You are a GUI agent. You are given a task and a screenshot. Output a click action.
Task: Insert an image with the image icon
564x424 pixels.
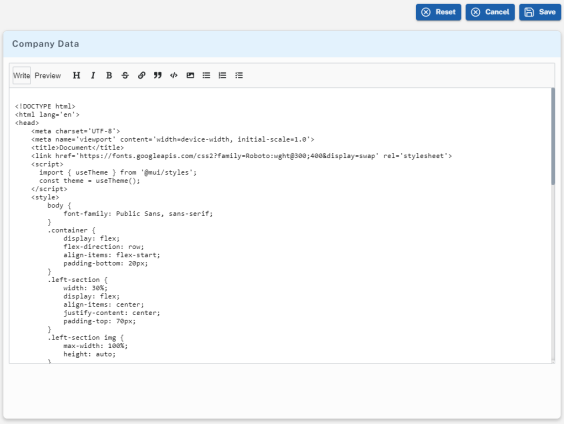point(190,75)
